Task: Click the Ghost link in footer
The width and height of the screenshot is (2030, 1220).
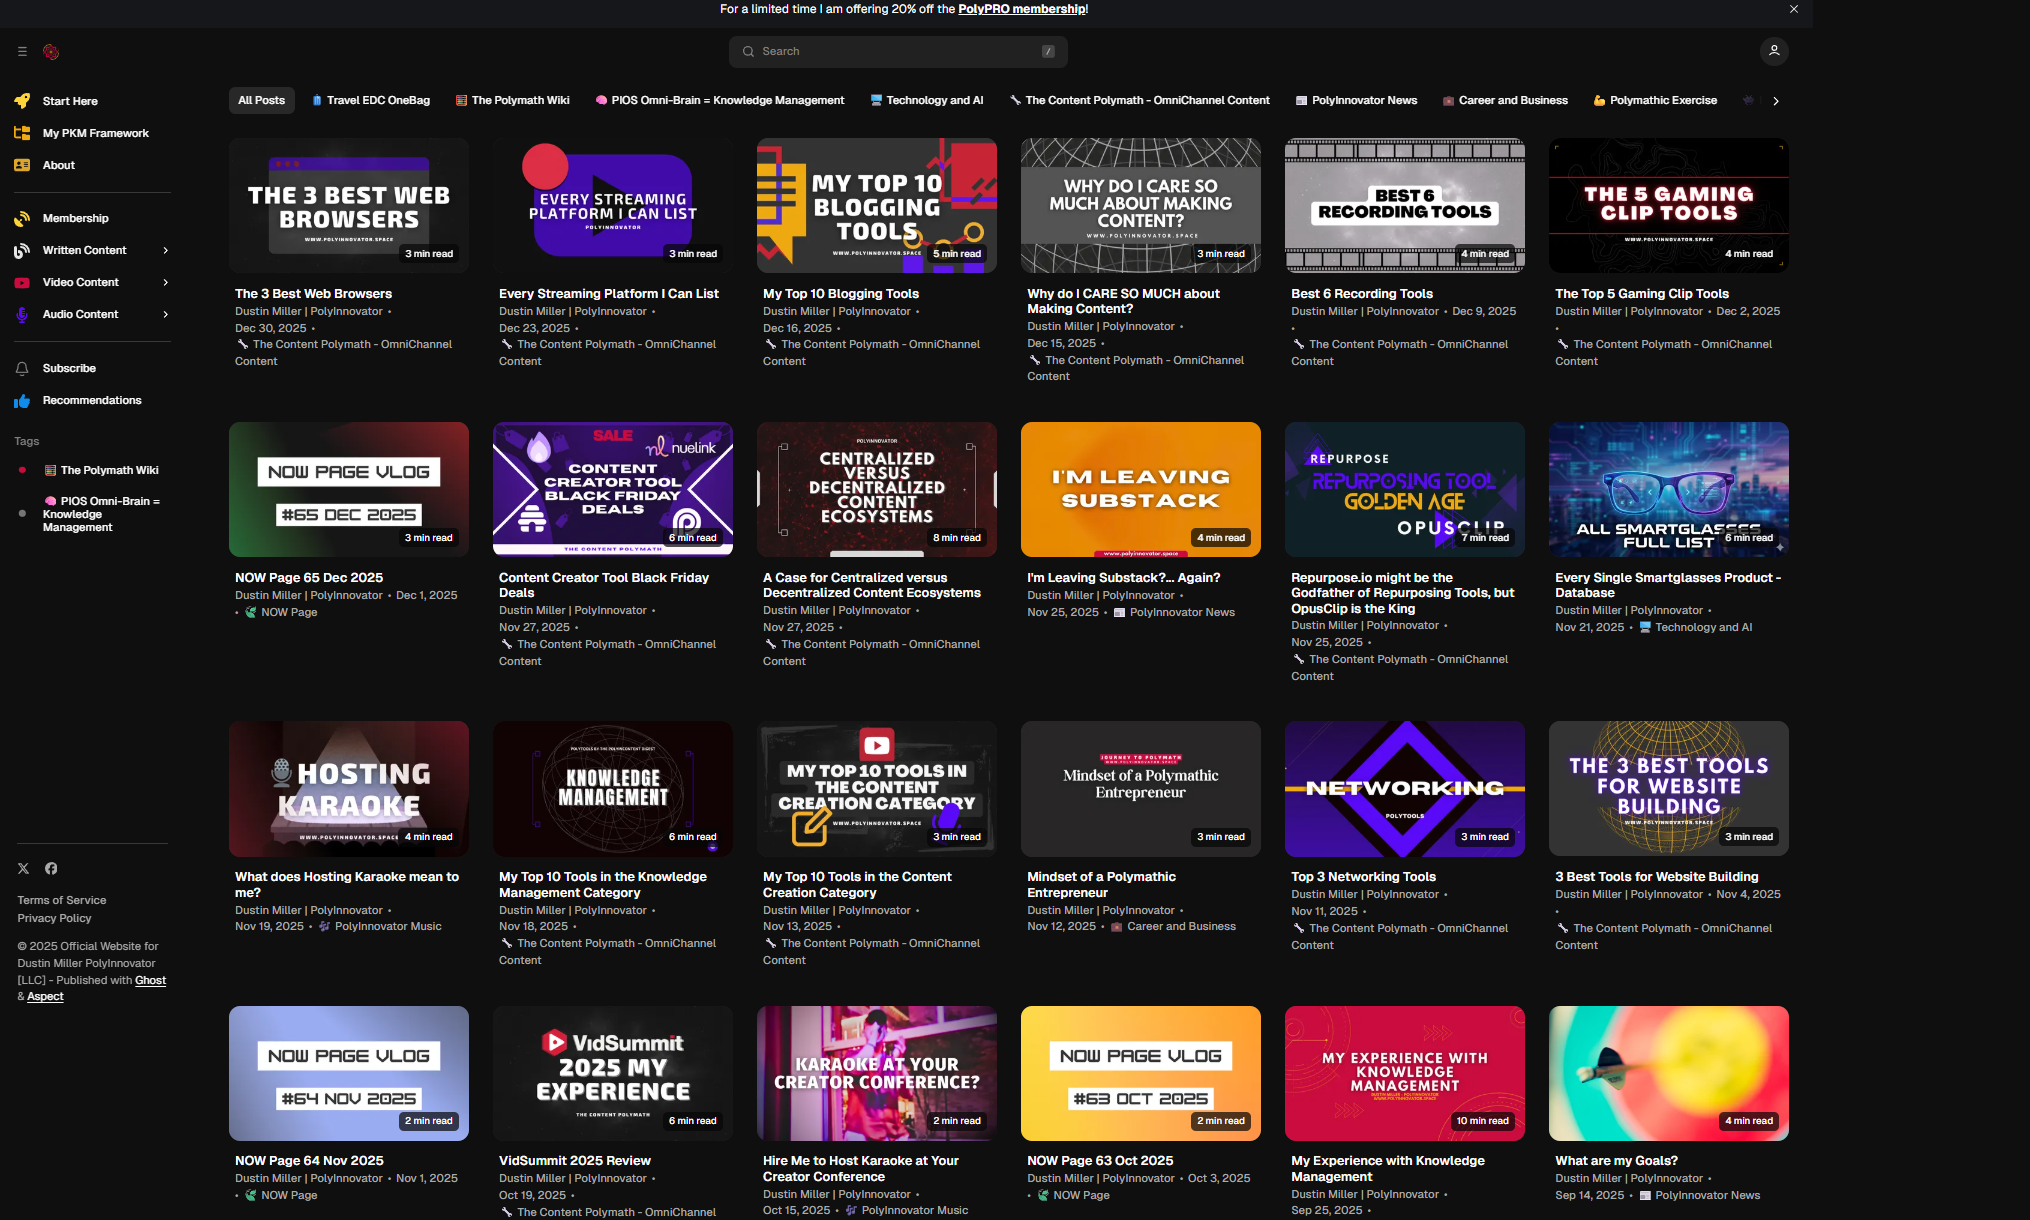Action: click(150, 981)
